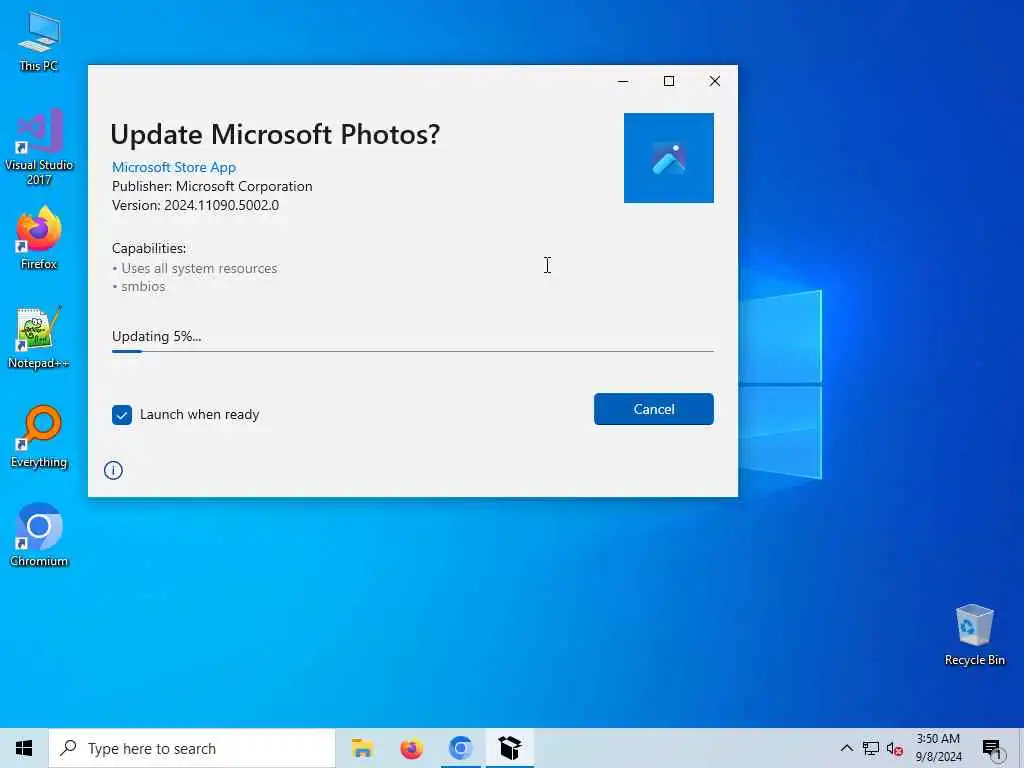Close the App Installer window

tap(714, 81)
